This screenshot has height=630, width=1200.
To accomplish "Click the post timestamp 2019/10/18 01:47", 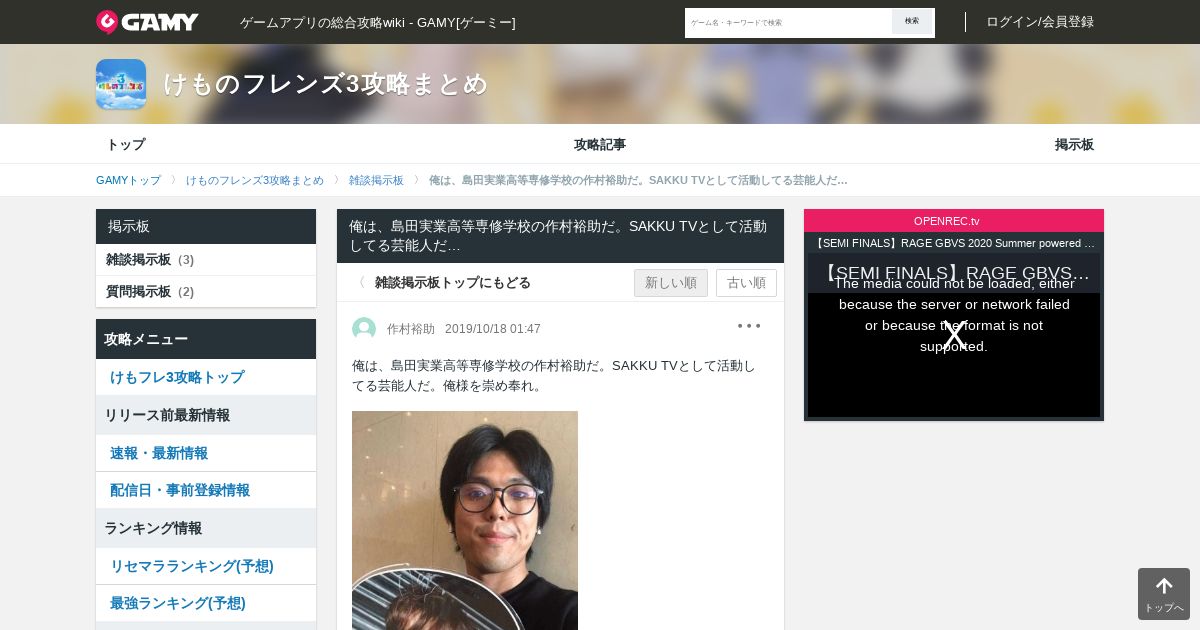I will pyautogui.click(x=493, y=329).
